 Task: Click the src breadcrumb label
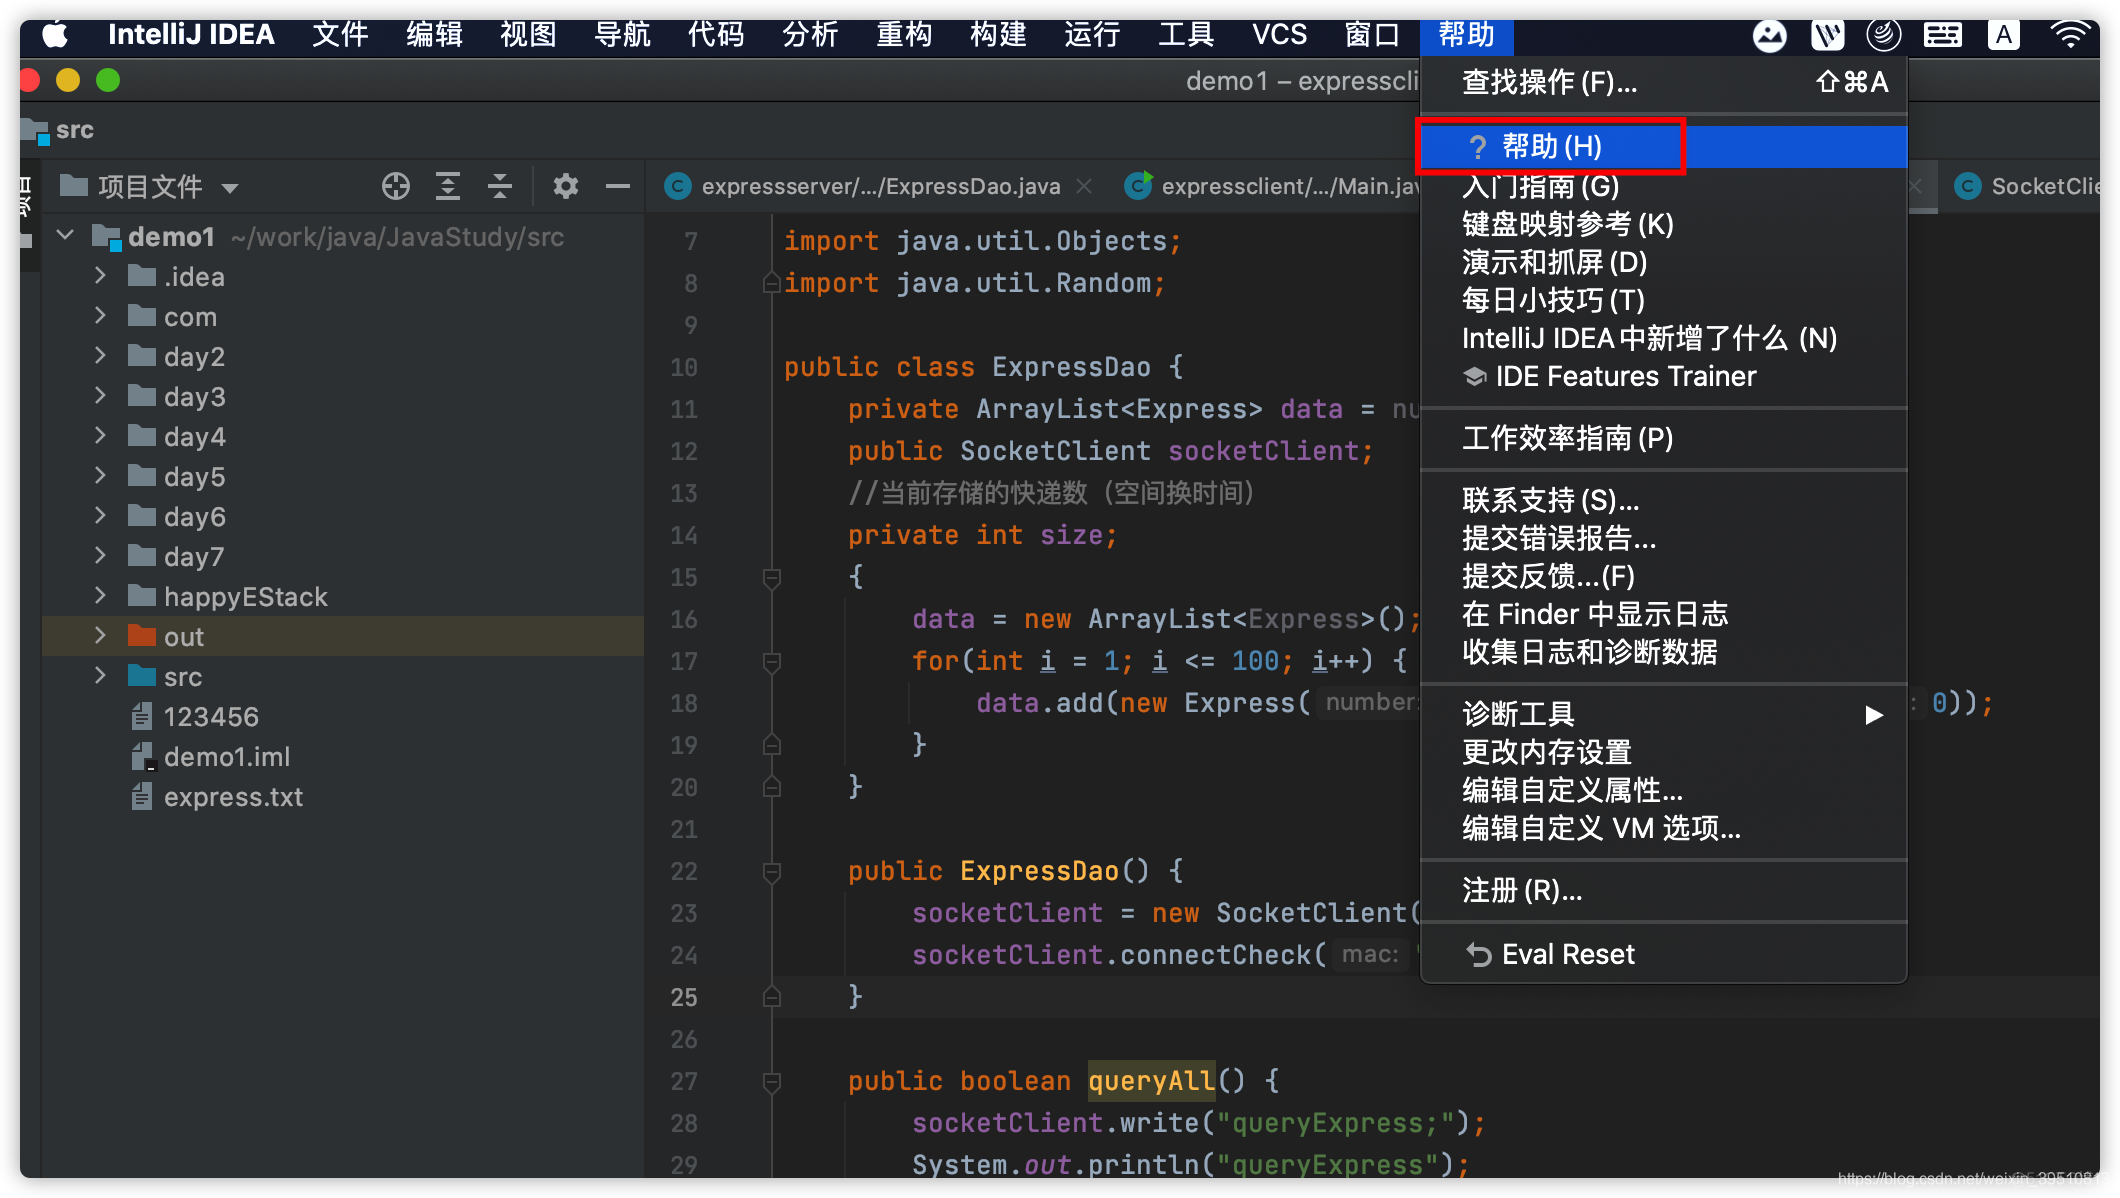click(x=75, y=130)
